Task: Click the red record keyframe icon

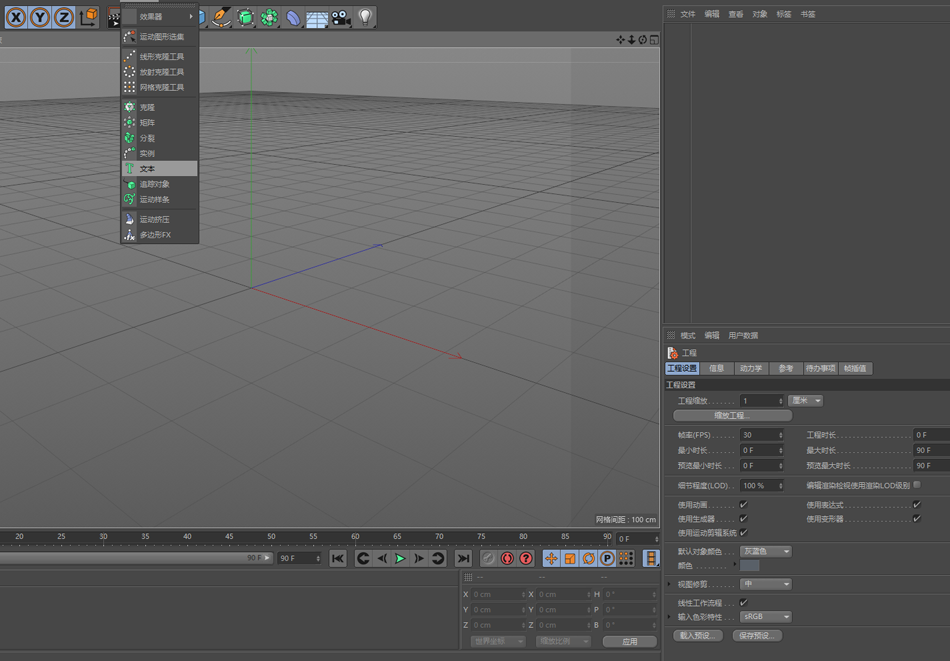Action: pos(508,559)
